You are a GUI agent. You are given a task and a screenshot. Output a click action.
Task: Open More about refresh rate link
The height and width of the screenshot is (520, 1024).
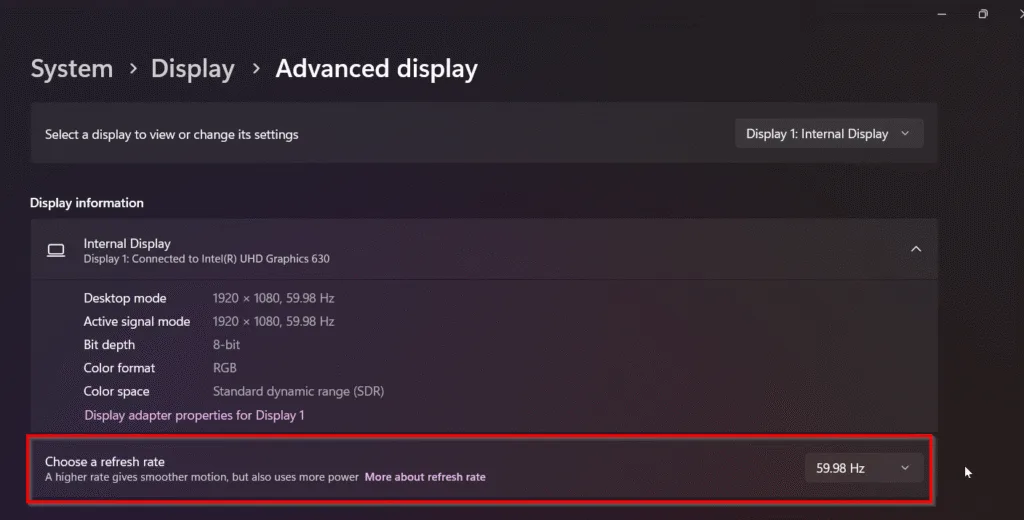tap(425, 477)
